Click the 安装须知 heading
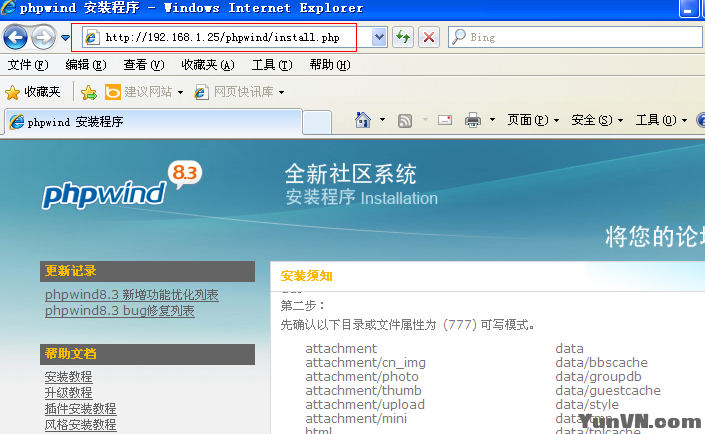The width and height of the screenshot is (705, 434). [x=307, y=276]
